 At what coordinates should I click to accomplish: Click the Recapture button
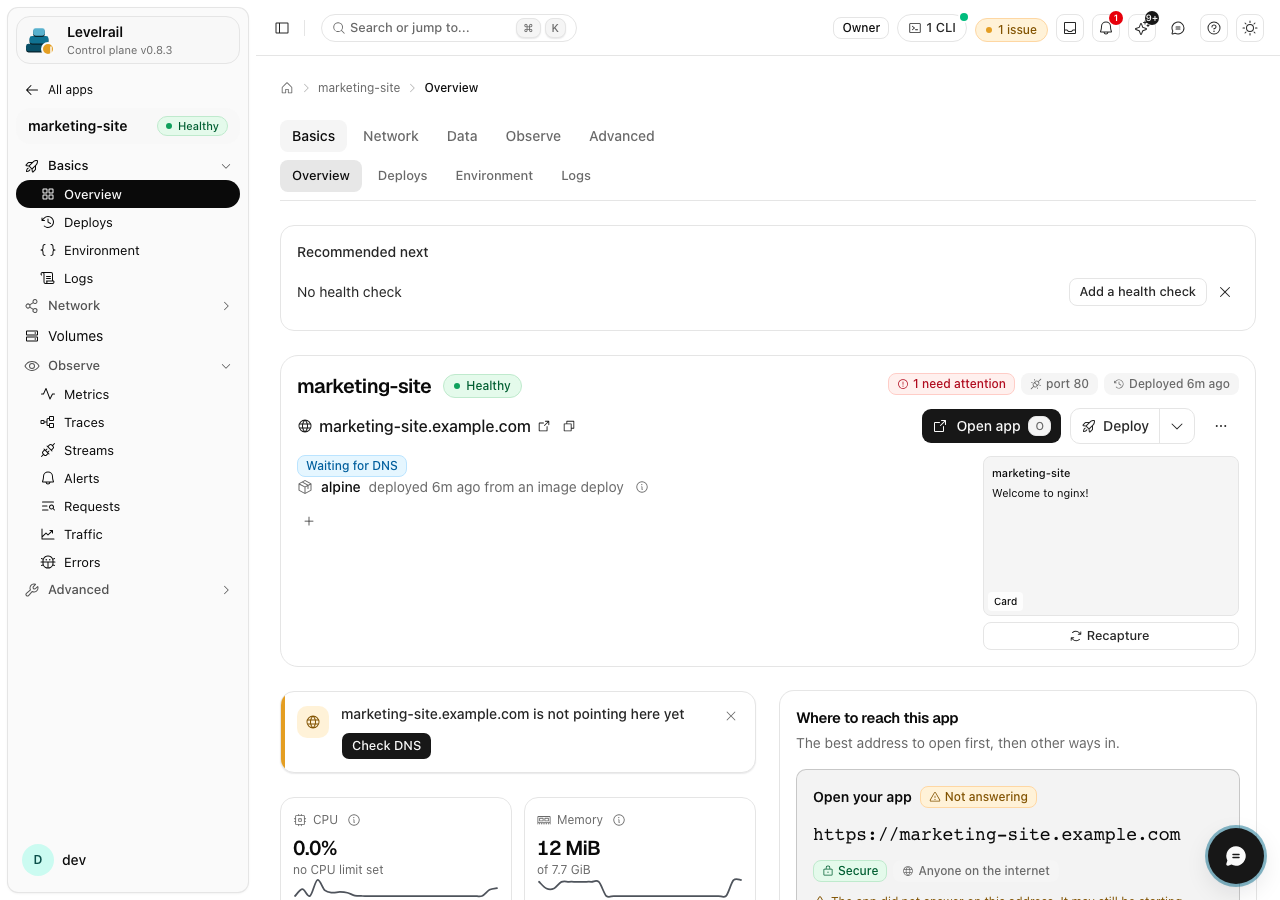pos(1111,636)
